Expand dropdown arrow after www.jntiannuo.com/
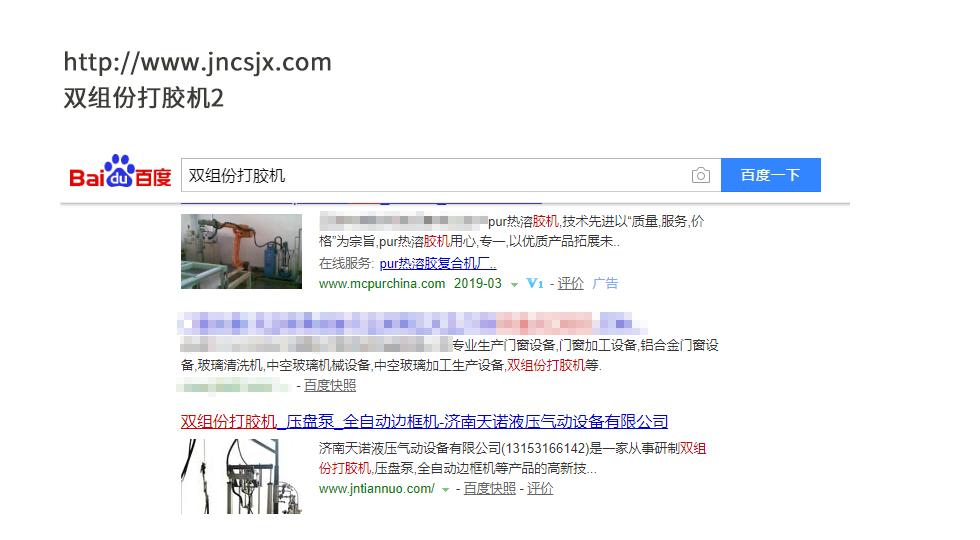Screen dimensions: 980x540 click(446, 489)
